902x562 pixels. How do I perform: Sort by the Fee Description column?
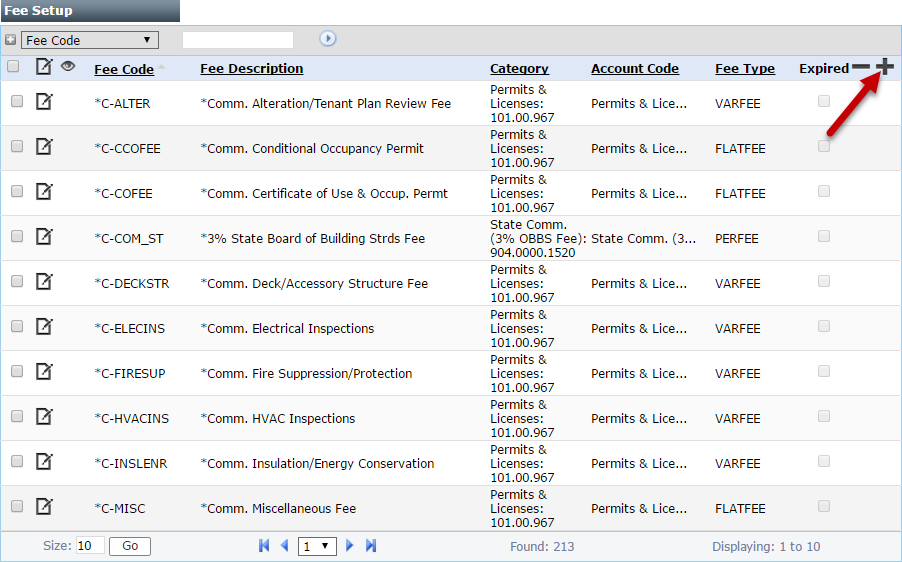pyautogui.click(x=251, y=69)
